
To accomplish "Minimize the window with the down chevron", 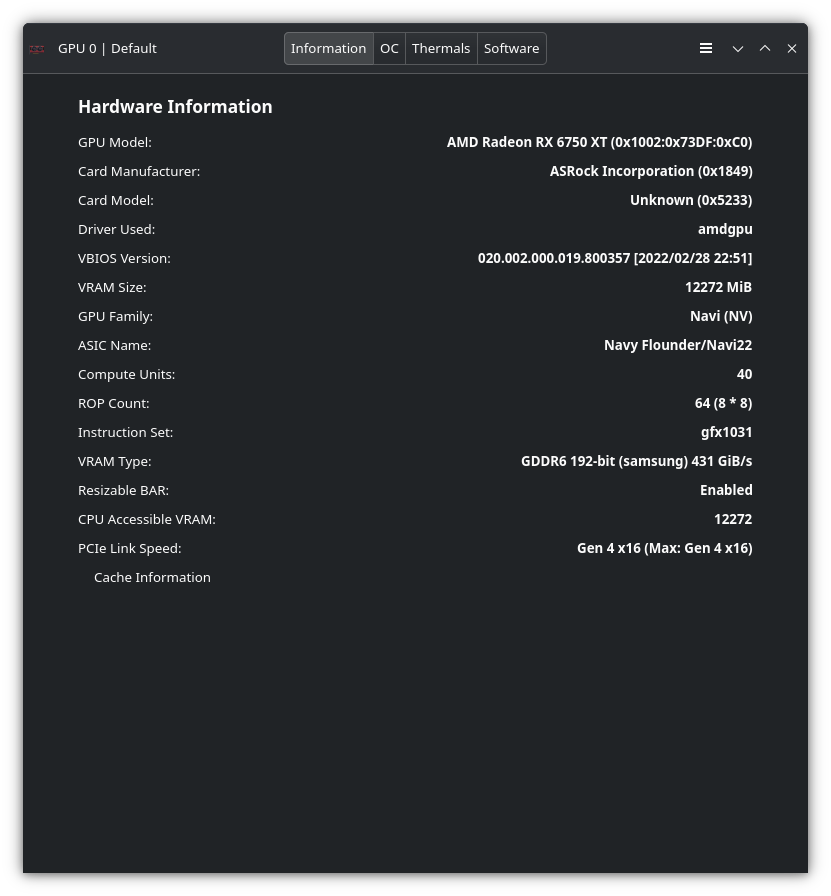I will [738, 48].
